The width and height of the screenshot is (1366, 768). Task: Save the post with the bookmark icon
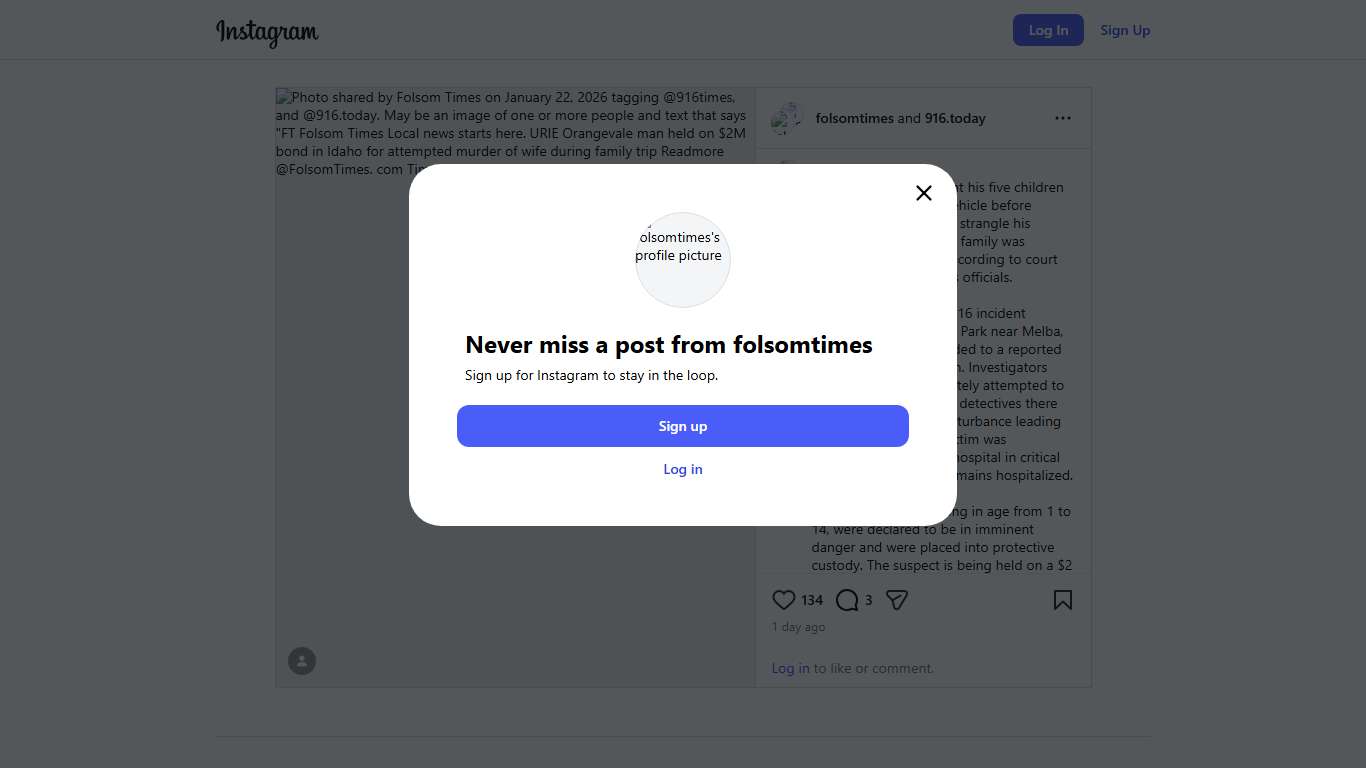click(1063, 600)
